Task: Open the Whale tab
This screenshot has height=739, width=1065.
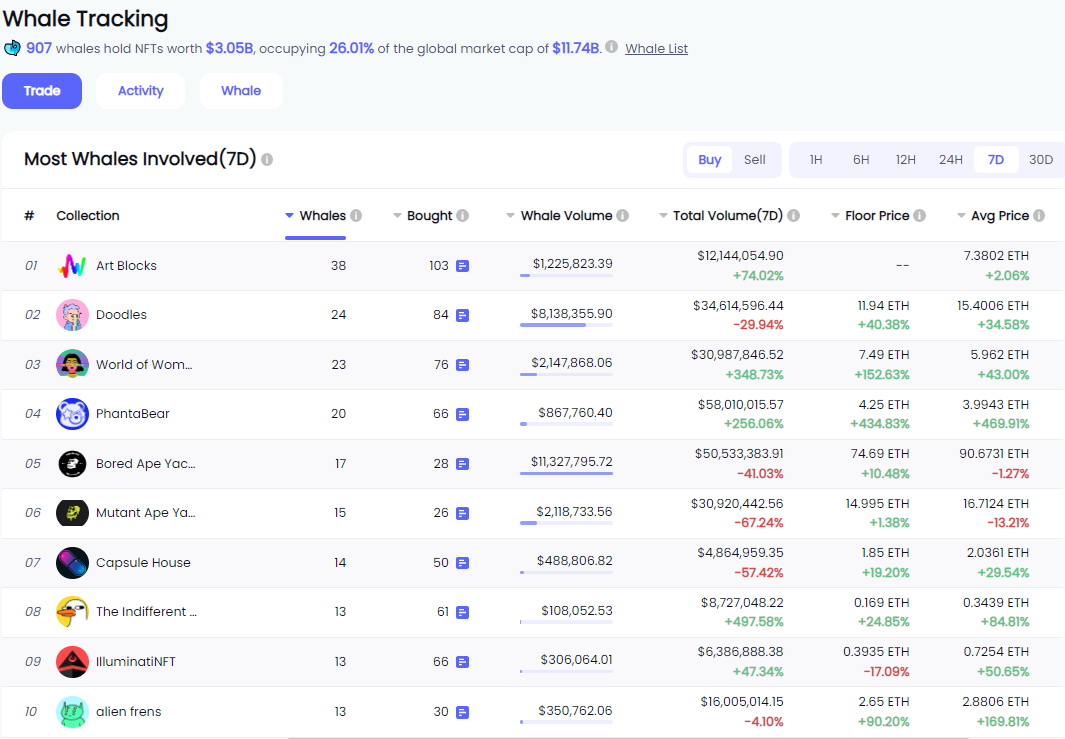Action: click(241, 91)
